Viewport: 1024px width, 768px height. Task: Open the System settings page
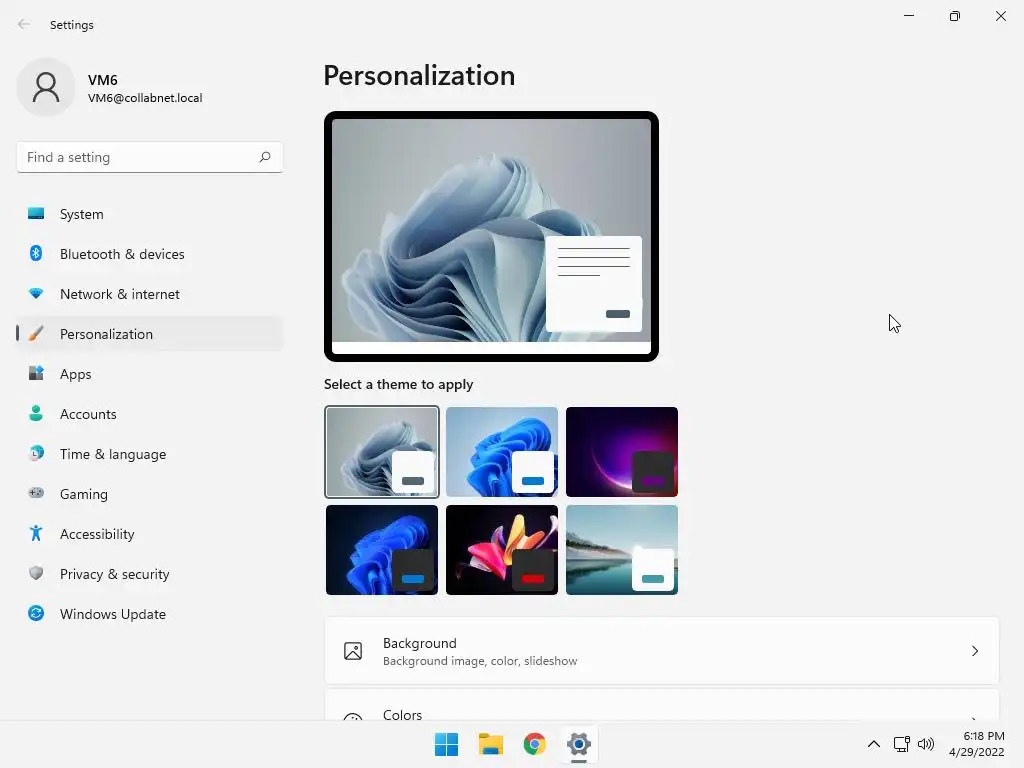coord(150,214)
